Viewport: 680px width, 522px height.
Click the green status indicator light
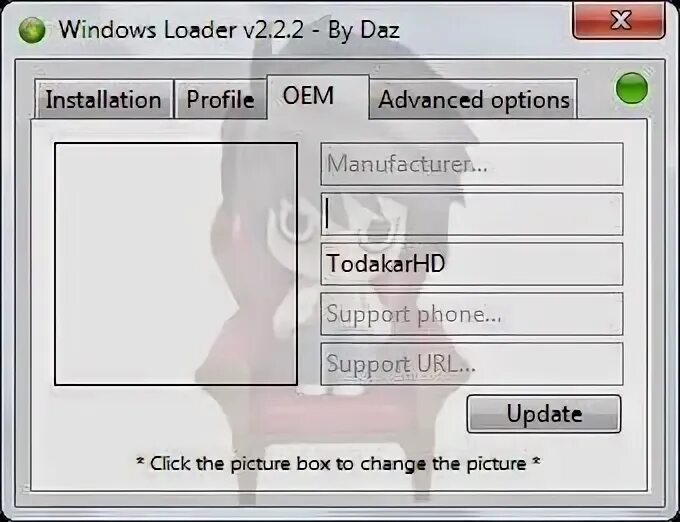[632, 88]
